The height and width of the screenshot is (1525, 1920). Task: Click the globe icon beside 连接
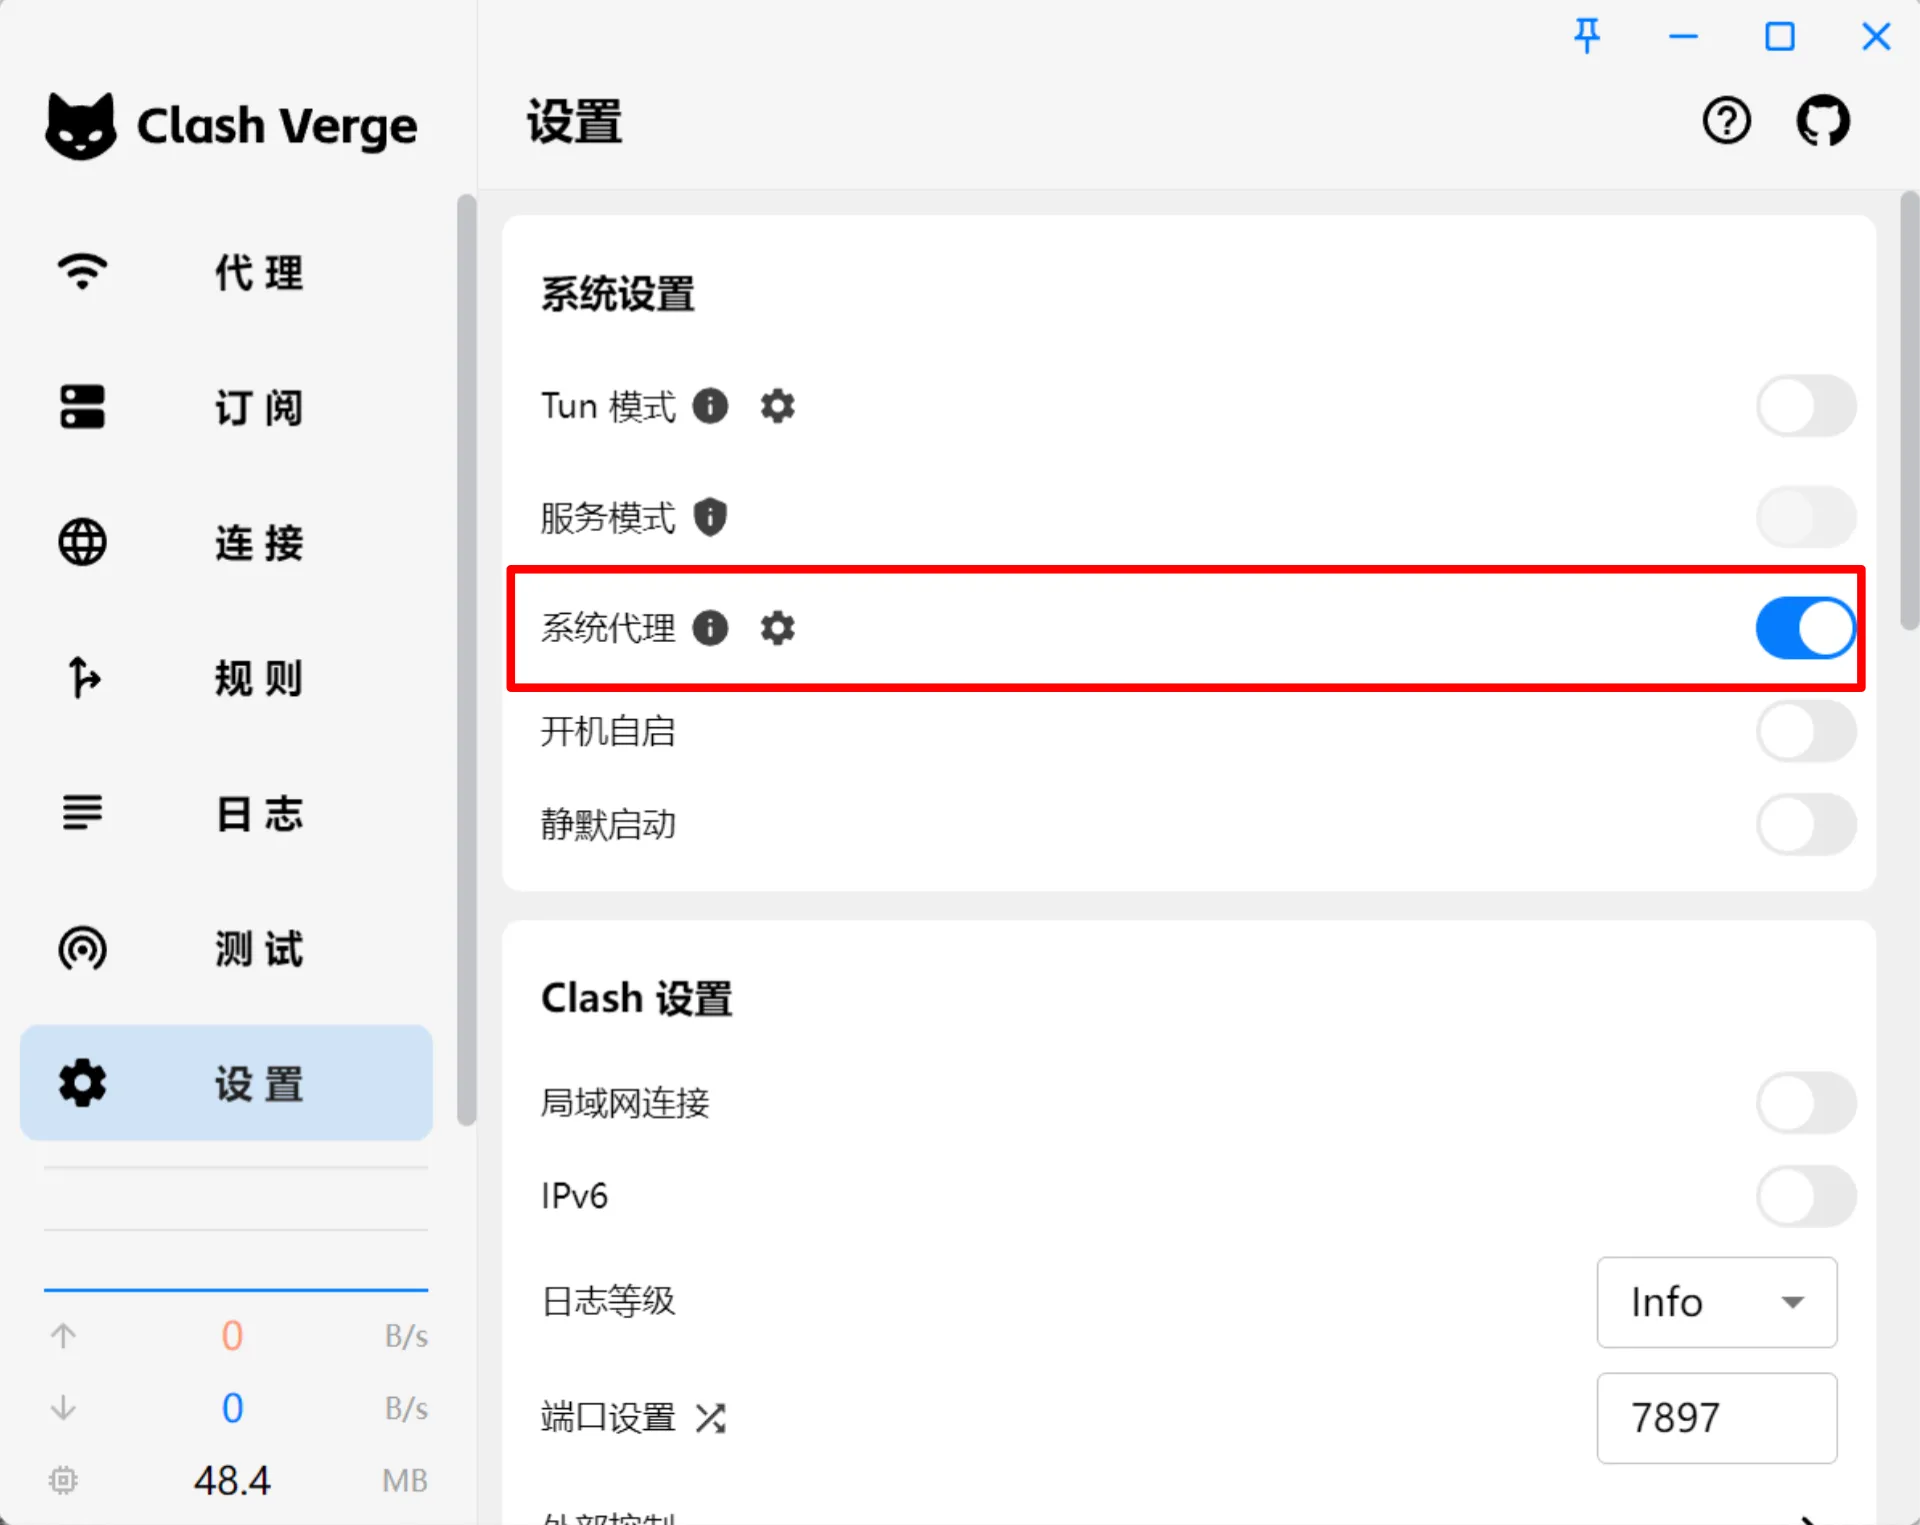coord(82,542)
